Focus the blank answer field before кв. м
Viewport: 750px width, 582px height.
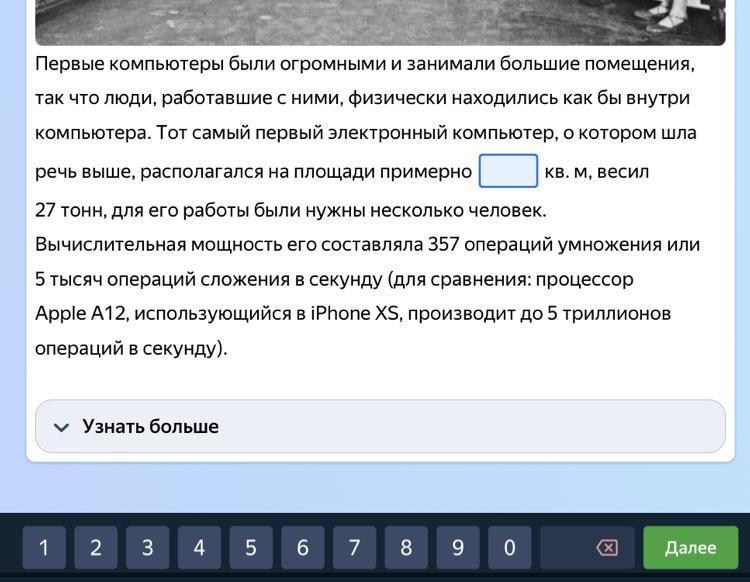click(x=508, y=171)
